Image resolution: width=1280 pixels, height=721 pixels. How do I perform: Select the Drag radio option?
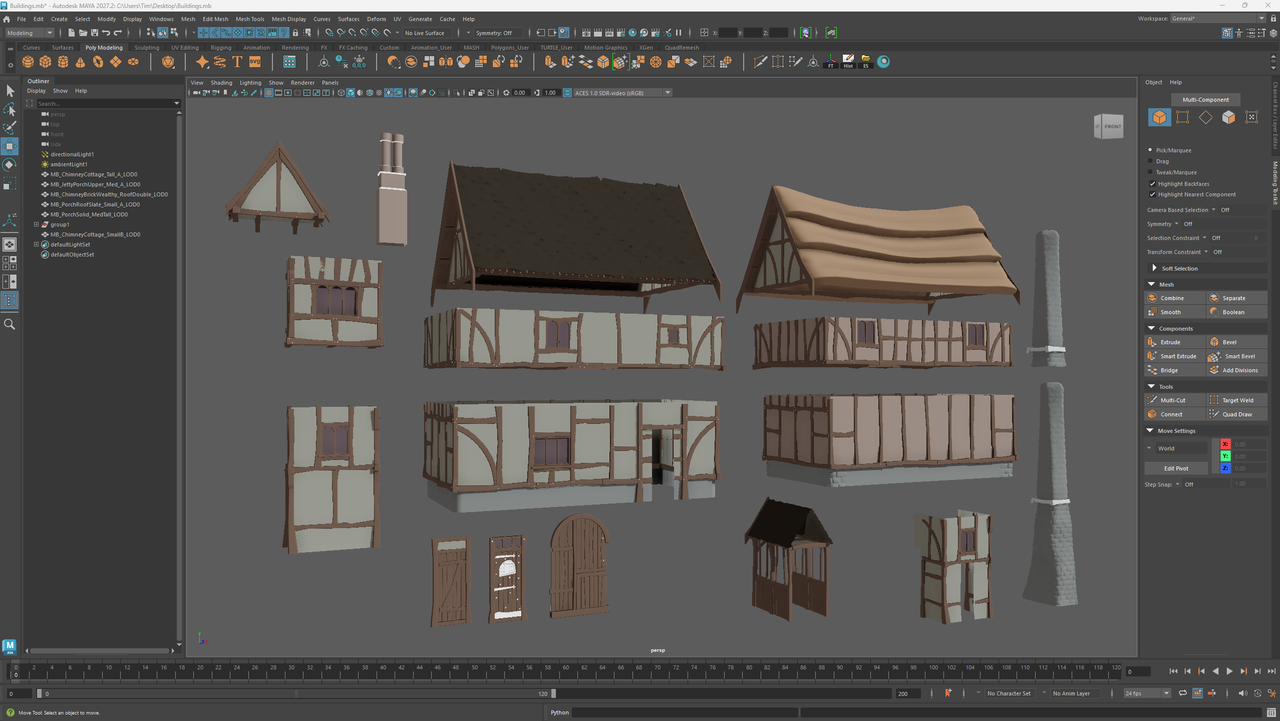point(1151,161)
